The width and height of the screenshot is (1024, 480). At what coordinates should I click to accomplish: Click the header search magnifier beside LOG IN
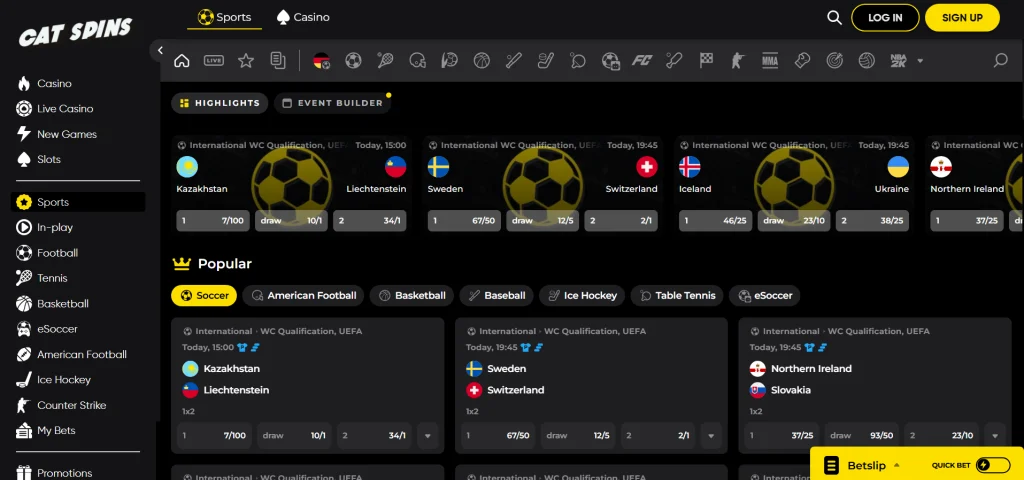pyautogui.click(x=834, y=18)
